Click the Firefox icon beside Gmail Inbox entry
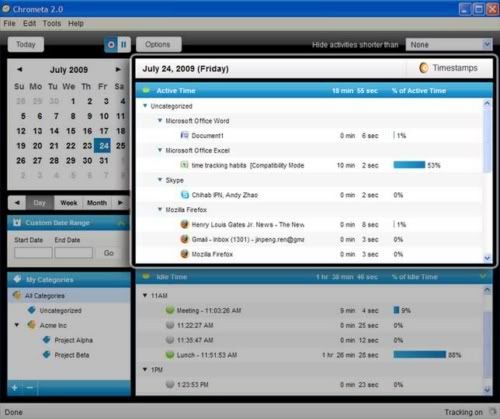The width and height of the screenshot is (500, 419). (x=184, y=239)
